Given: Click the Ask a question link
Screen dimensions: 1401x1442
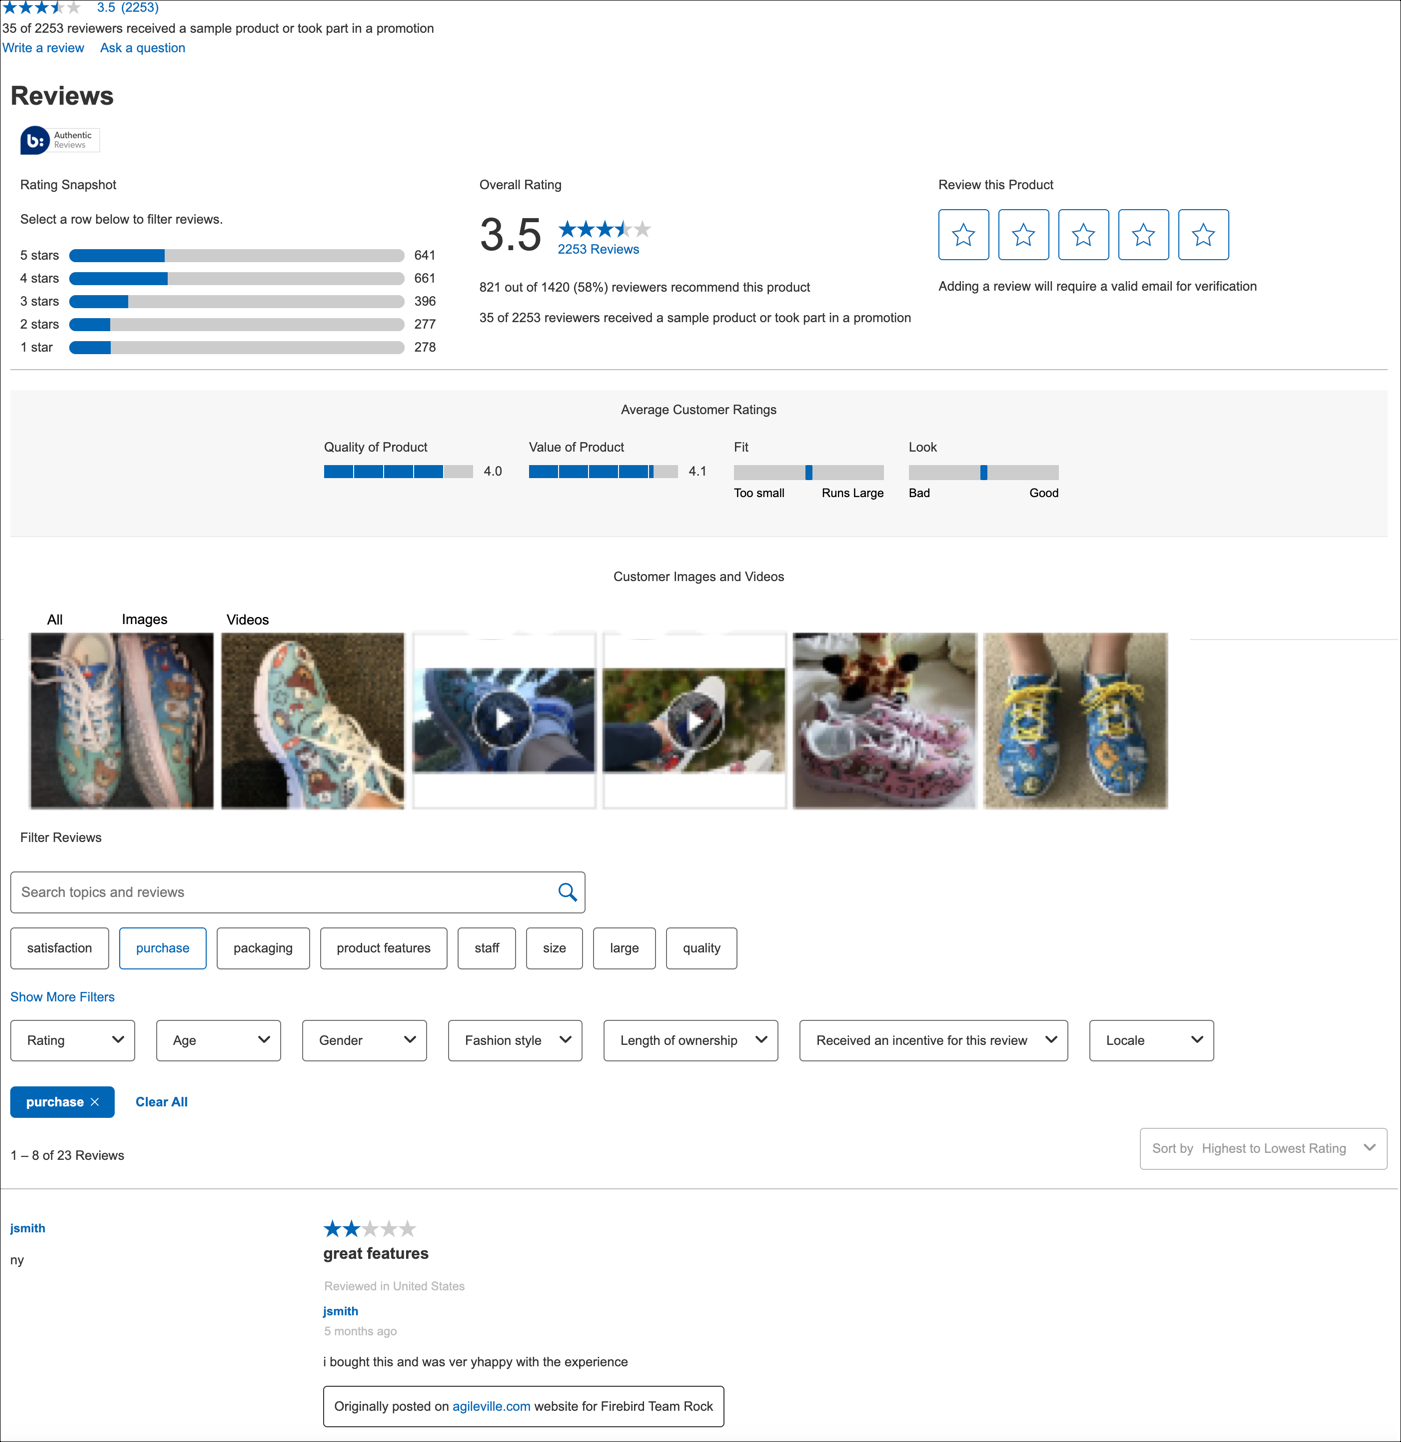Looking at the screenshot, I should (x=143, y=48).
